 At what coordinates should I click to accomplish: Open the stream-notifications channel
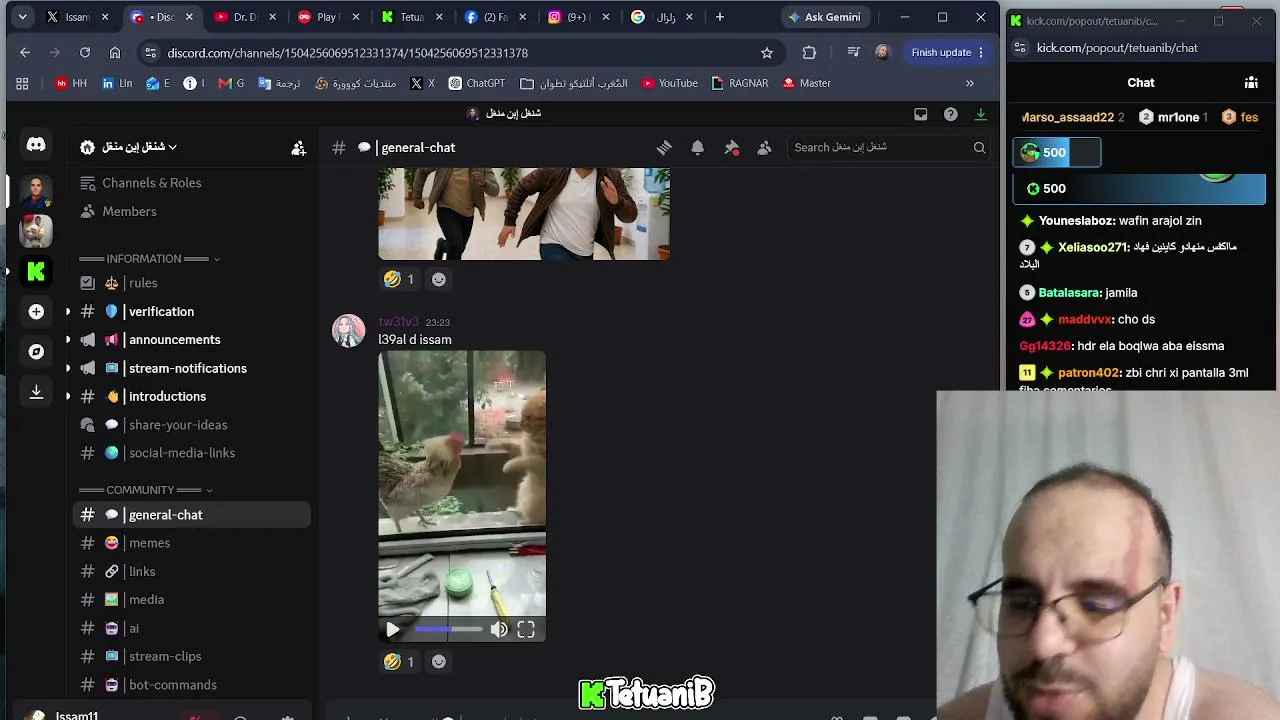[x=192, y=369]
